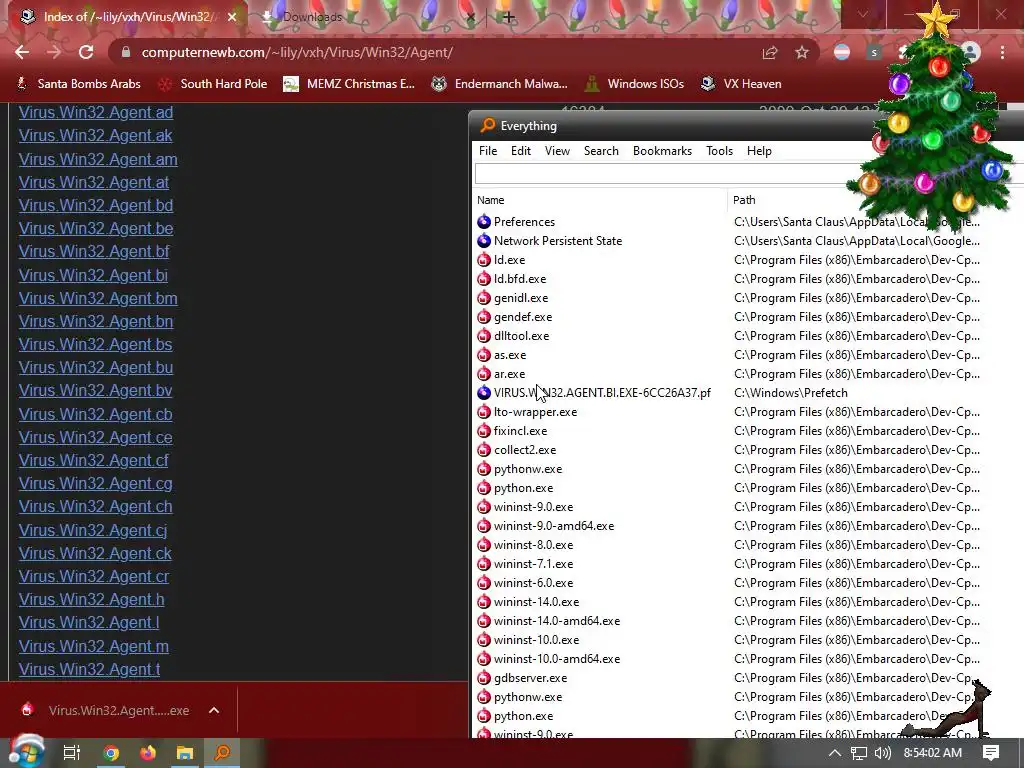Screen dimensions: 1024x768
Task: Open a new browser tab with plus
Action: pos(509,17)
